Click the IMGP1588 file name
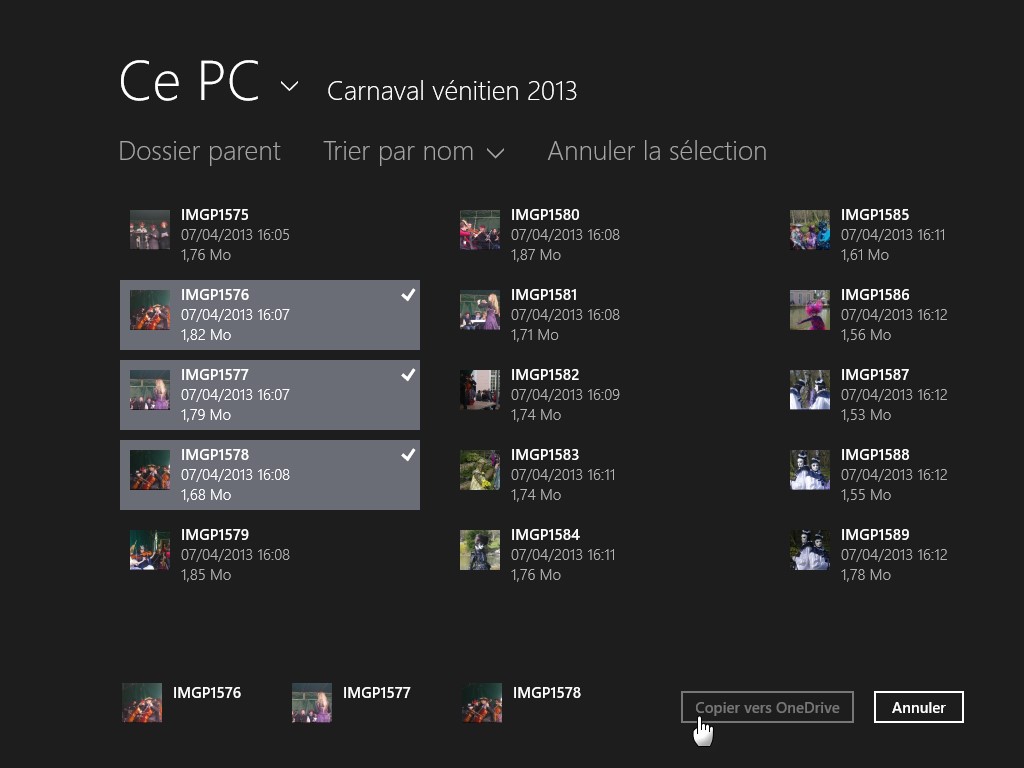This screenshot has height=768, width=1024. [x=875, y=455]
